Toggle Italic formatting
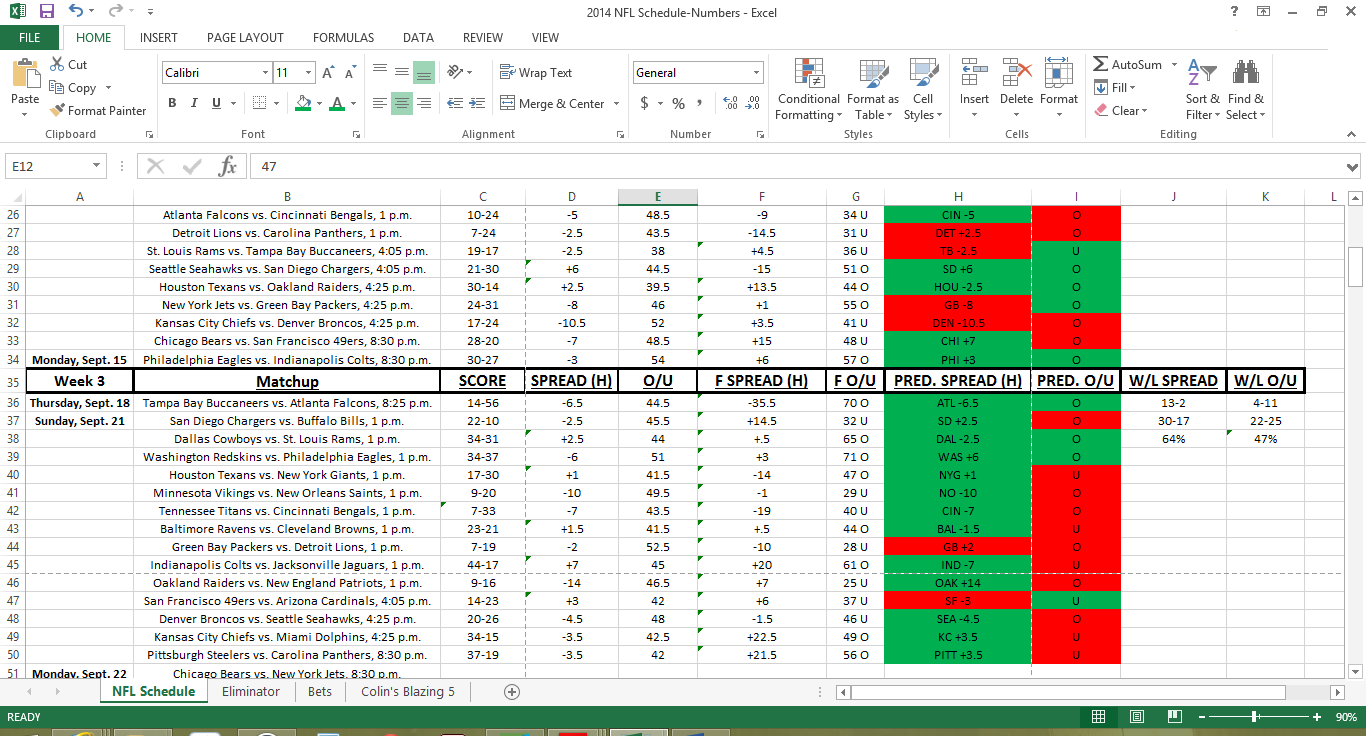The height and width of the screenshot is (736, 1366). click(x=194, y=103)
